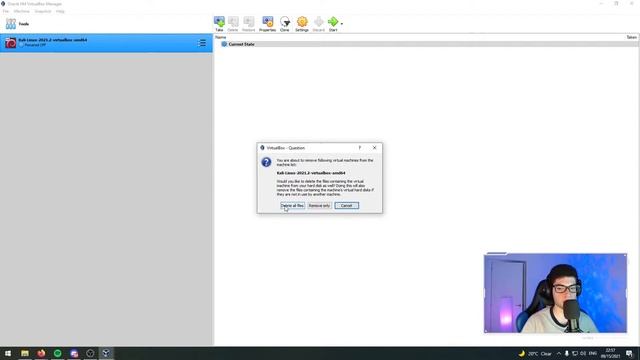Open the Windows Start menu
Image resolution: width=640 pixels, height=360 pixels.
[8, 353]
